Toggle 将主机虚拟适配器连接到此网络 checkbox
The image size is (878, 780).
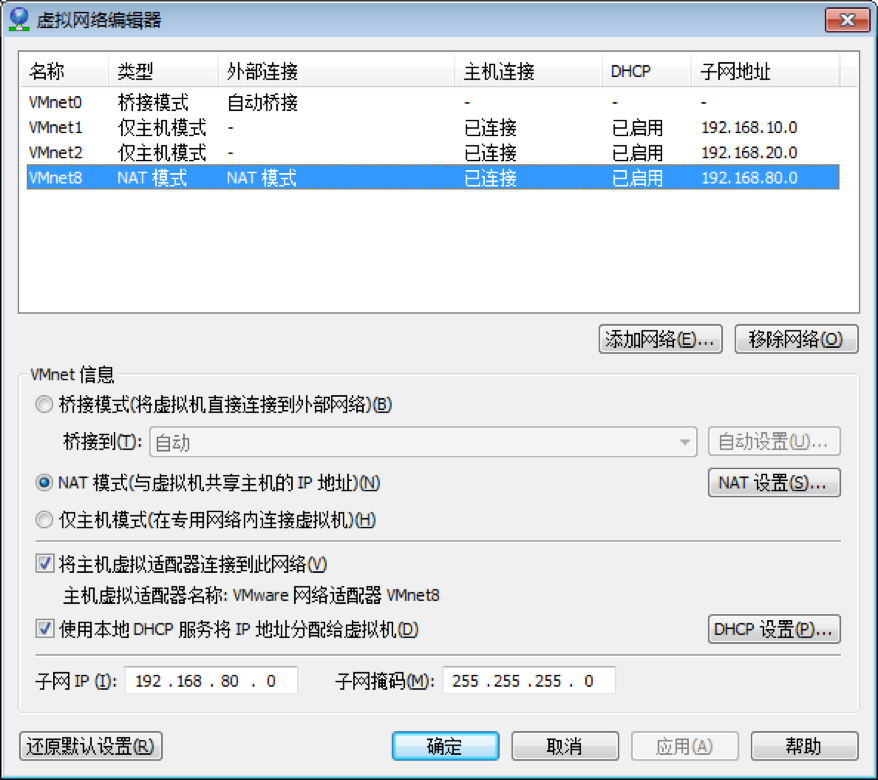(x=45, y=563)
